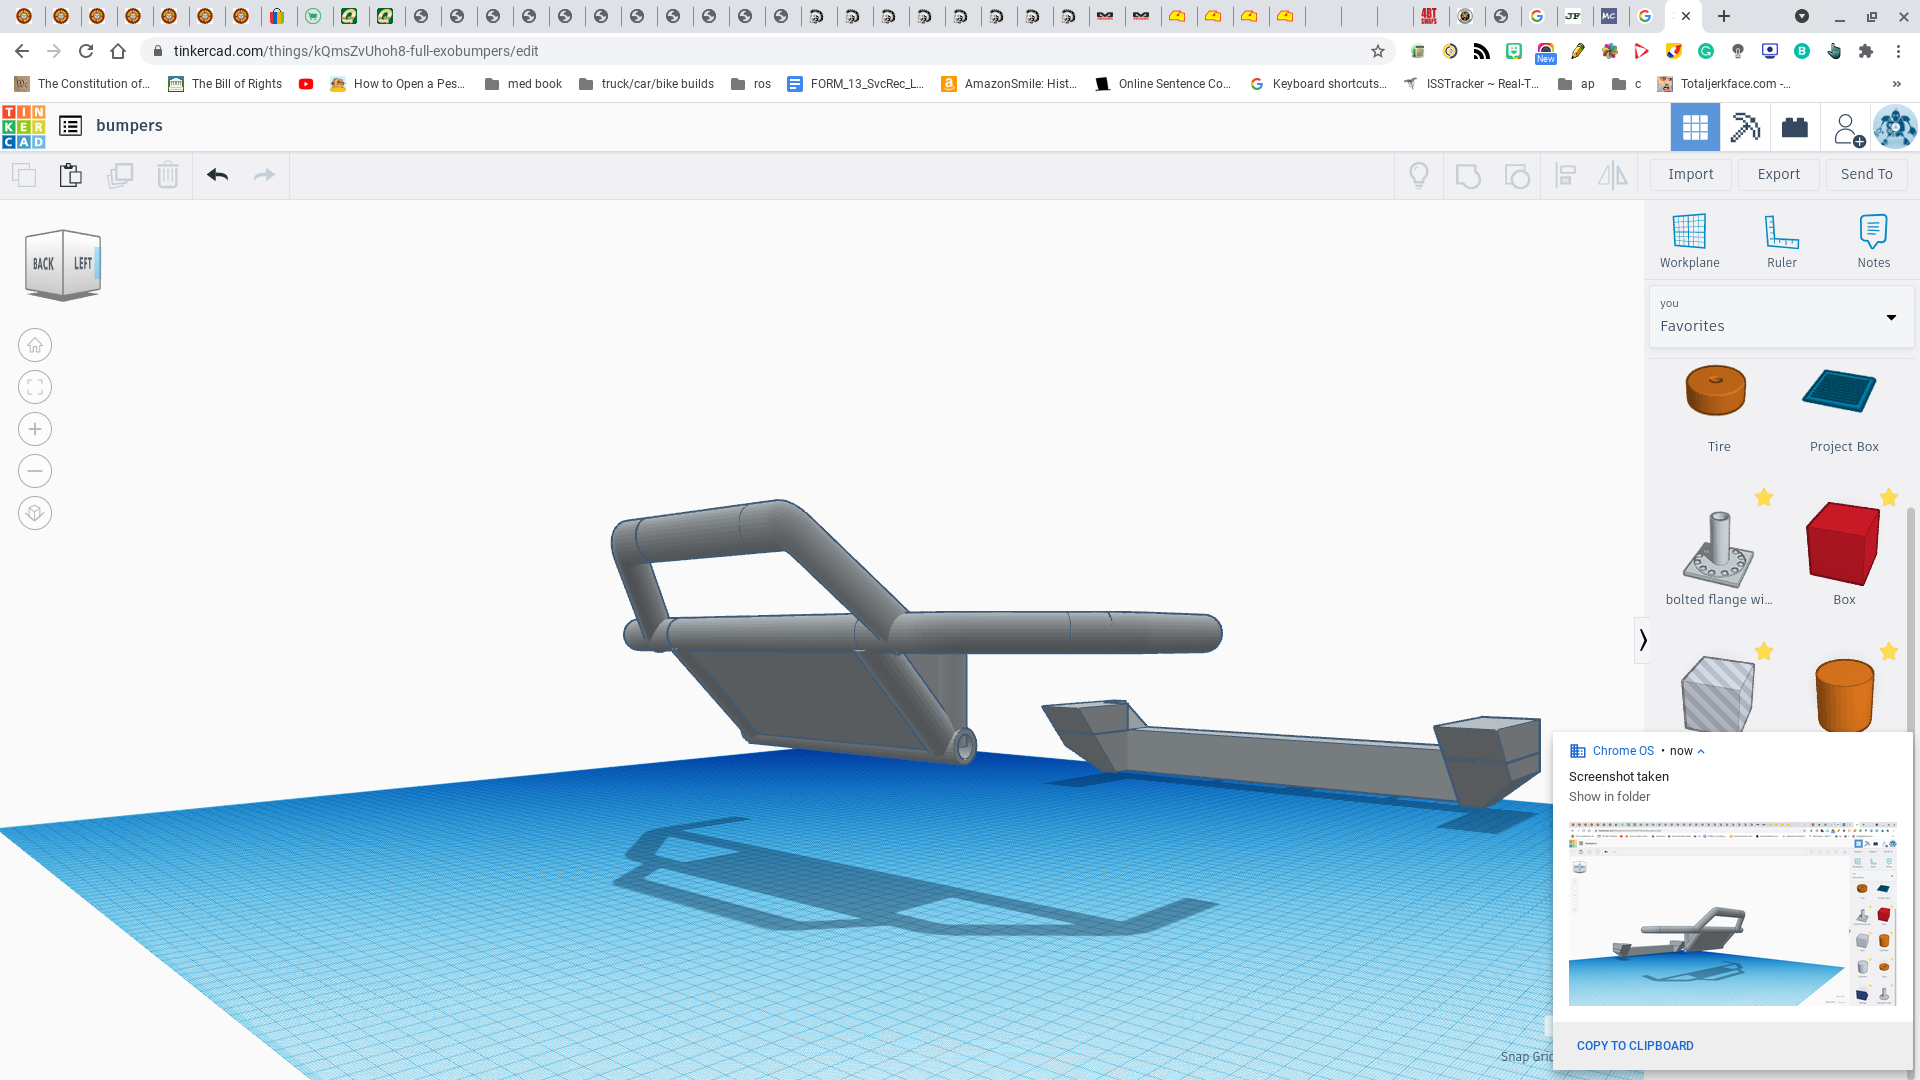Open The Bill of Rights bookmark
The height and width of the screenshot is (1080, 1920).
[225, 84]
